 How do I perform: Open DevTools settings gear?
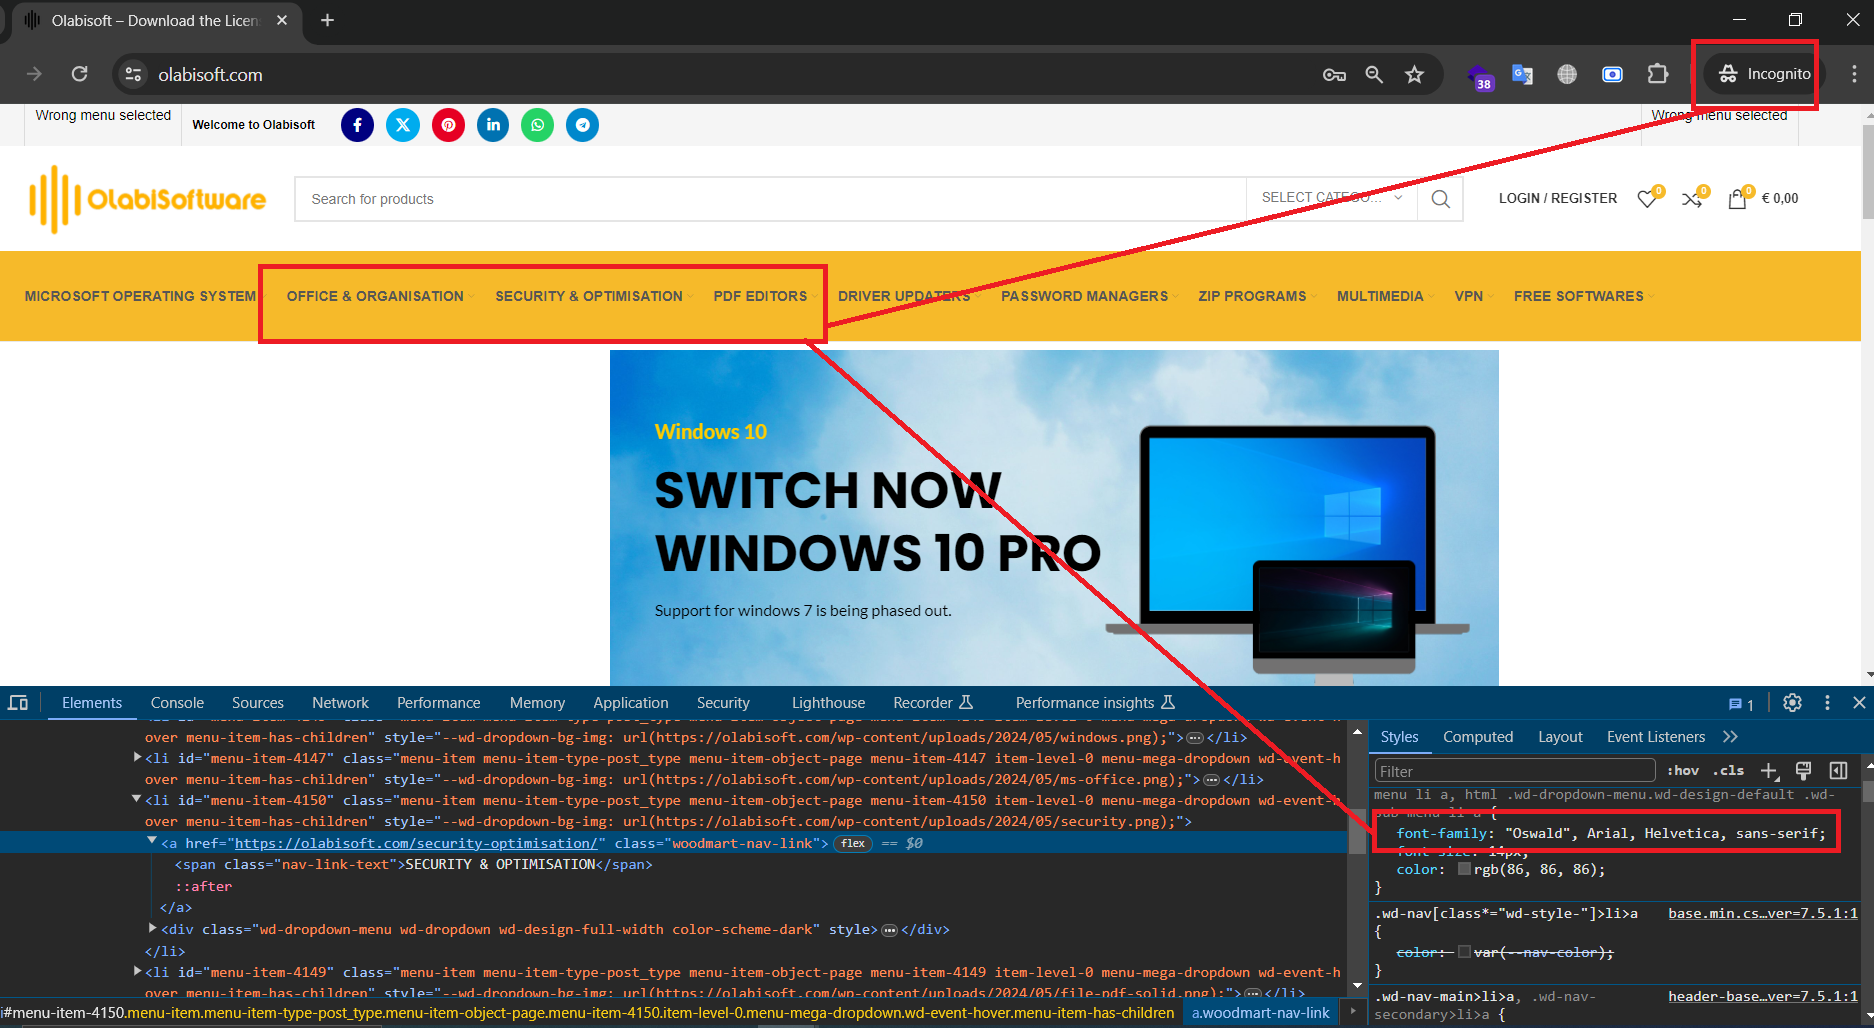(1792, 703)
